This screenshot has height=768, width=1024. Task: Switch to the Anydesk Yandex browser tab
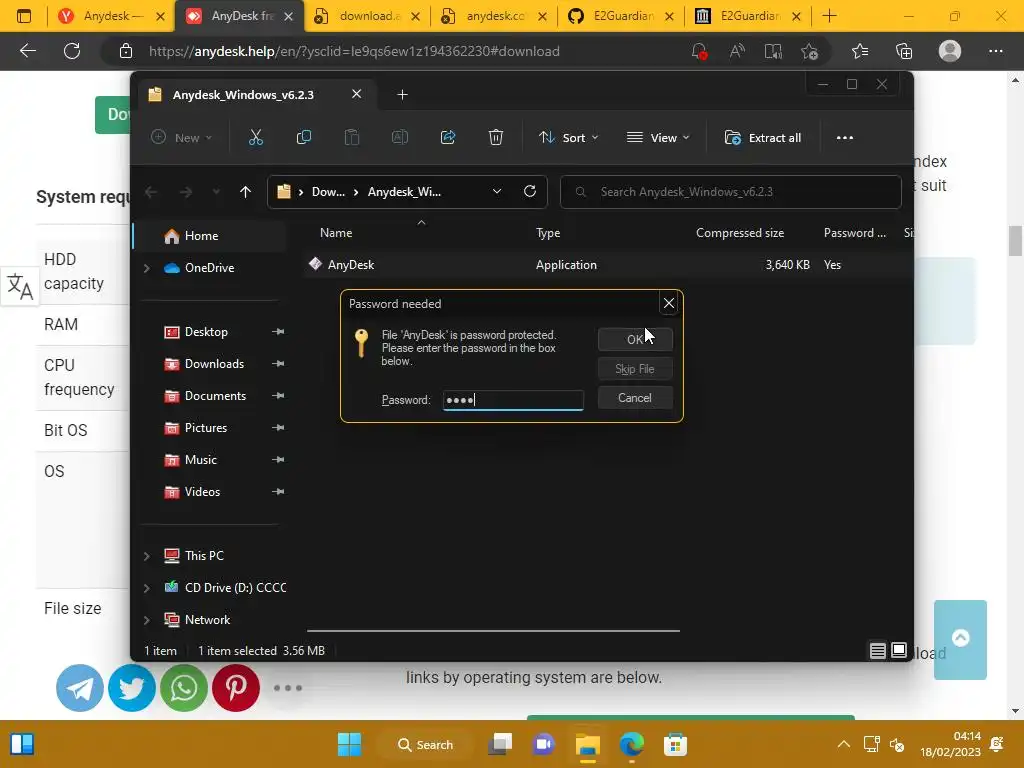112,16
